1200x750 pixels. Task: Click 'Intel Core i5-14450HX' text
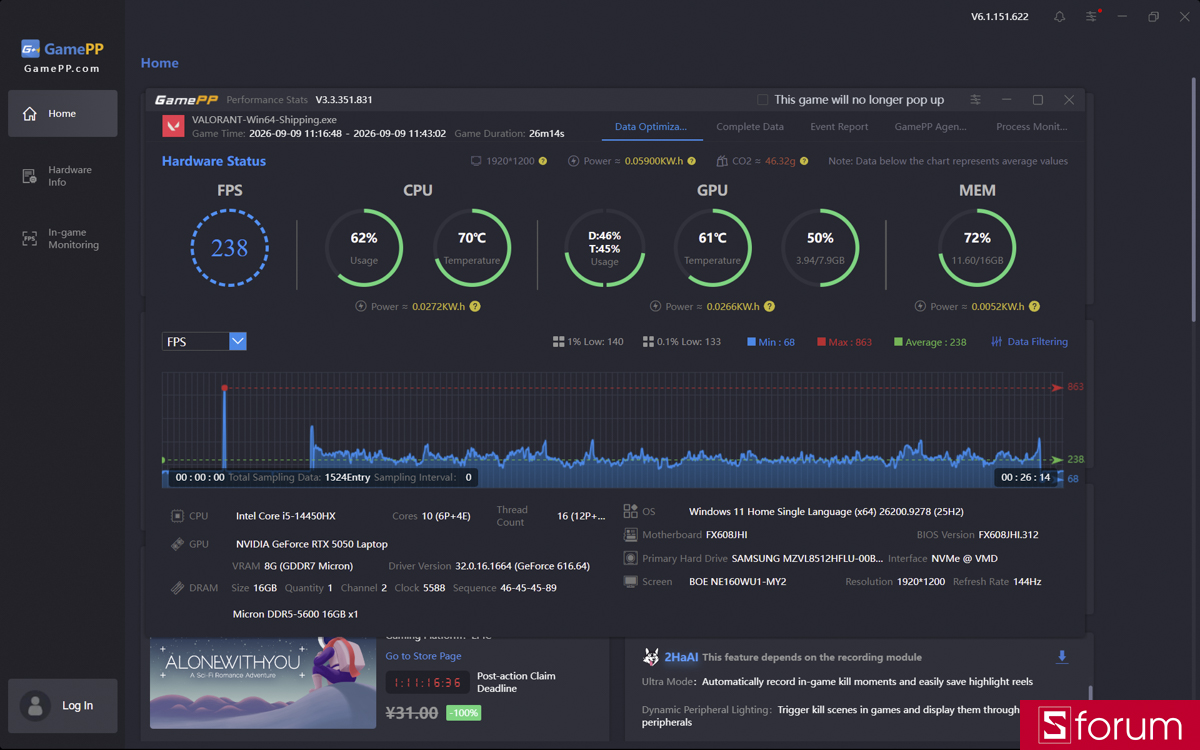click(x=286, y=516)
